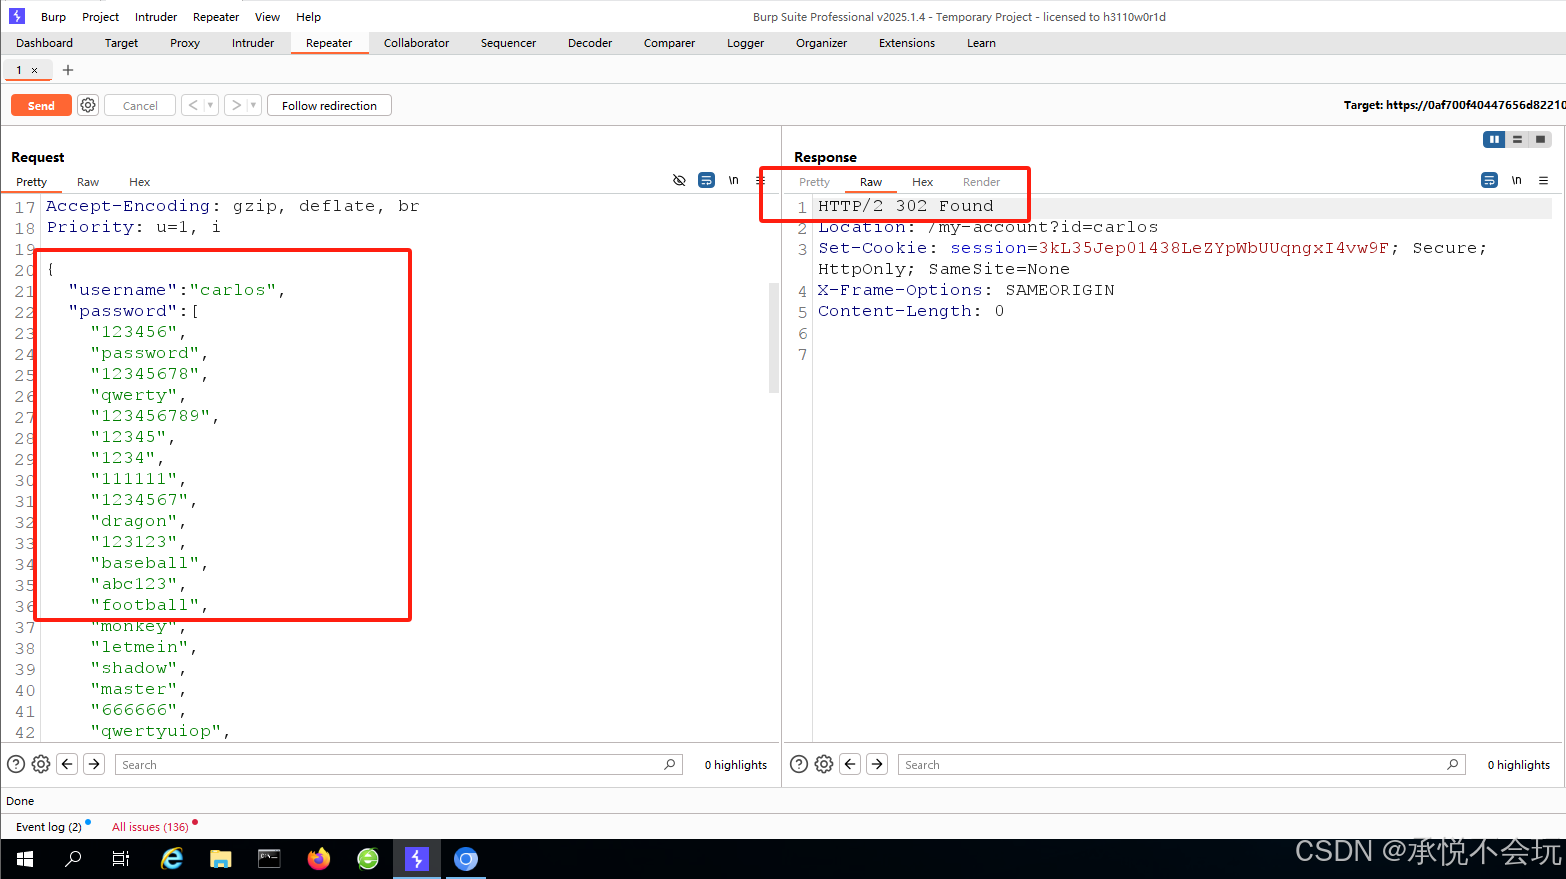Screen dimensions: 1566x879
Task: Open the Help menu
Action: click(x=308, y=17)
